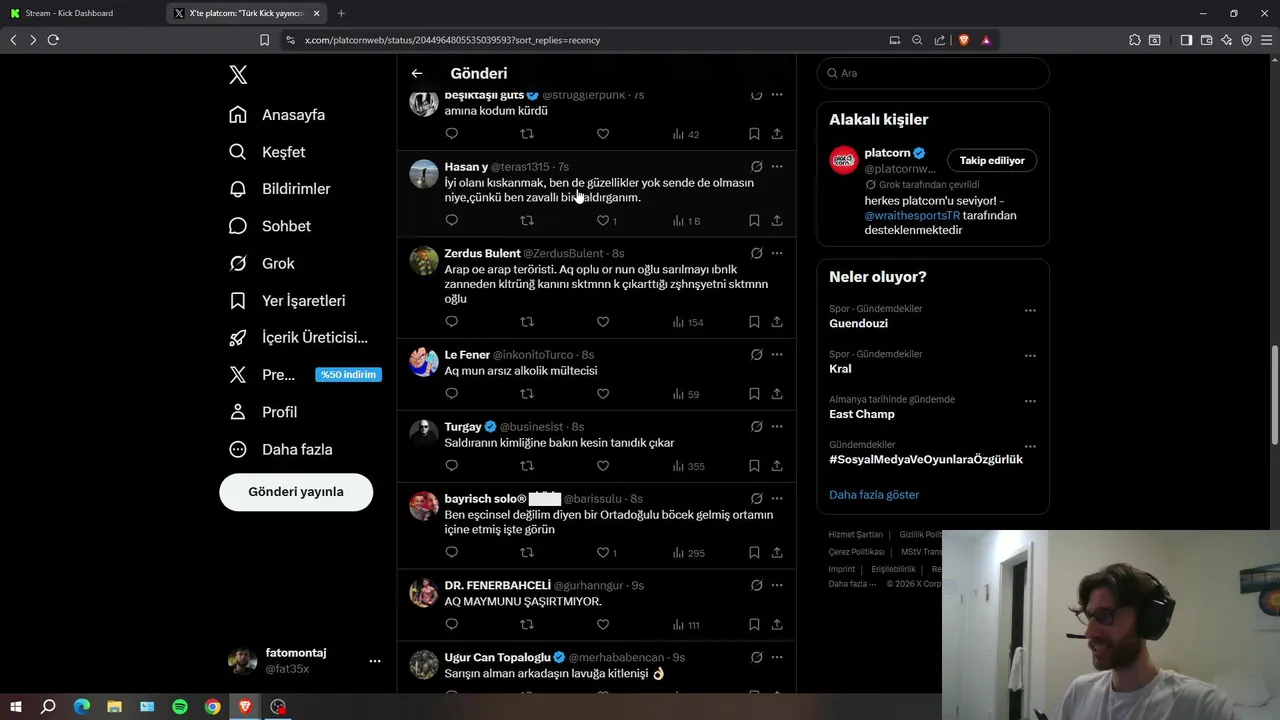Open the Windows Start menu
The image size is (1280, 720).
[x=15, y=707]
